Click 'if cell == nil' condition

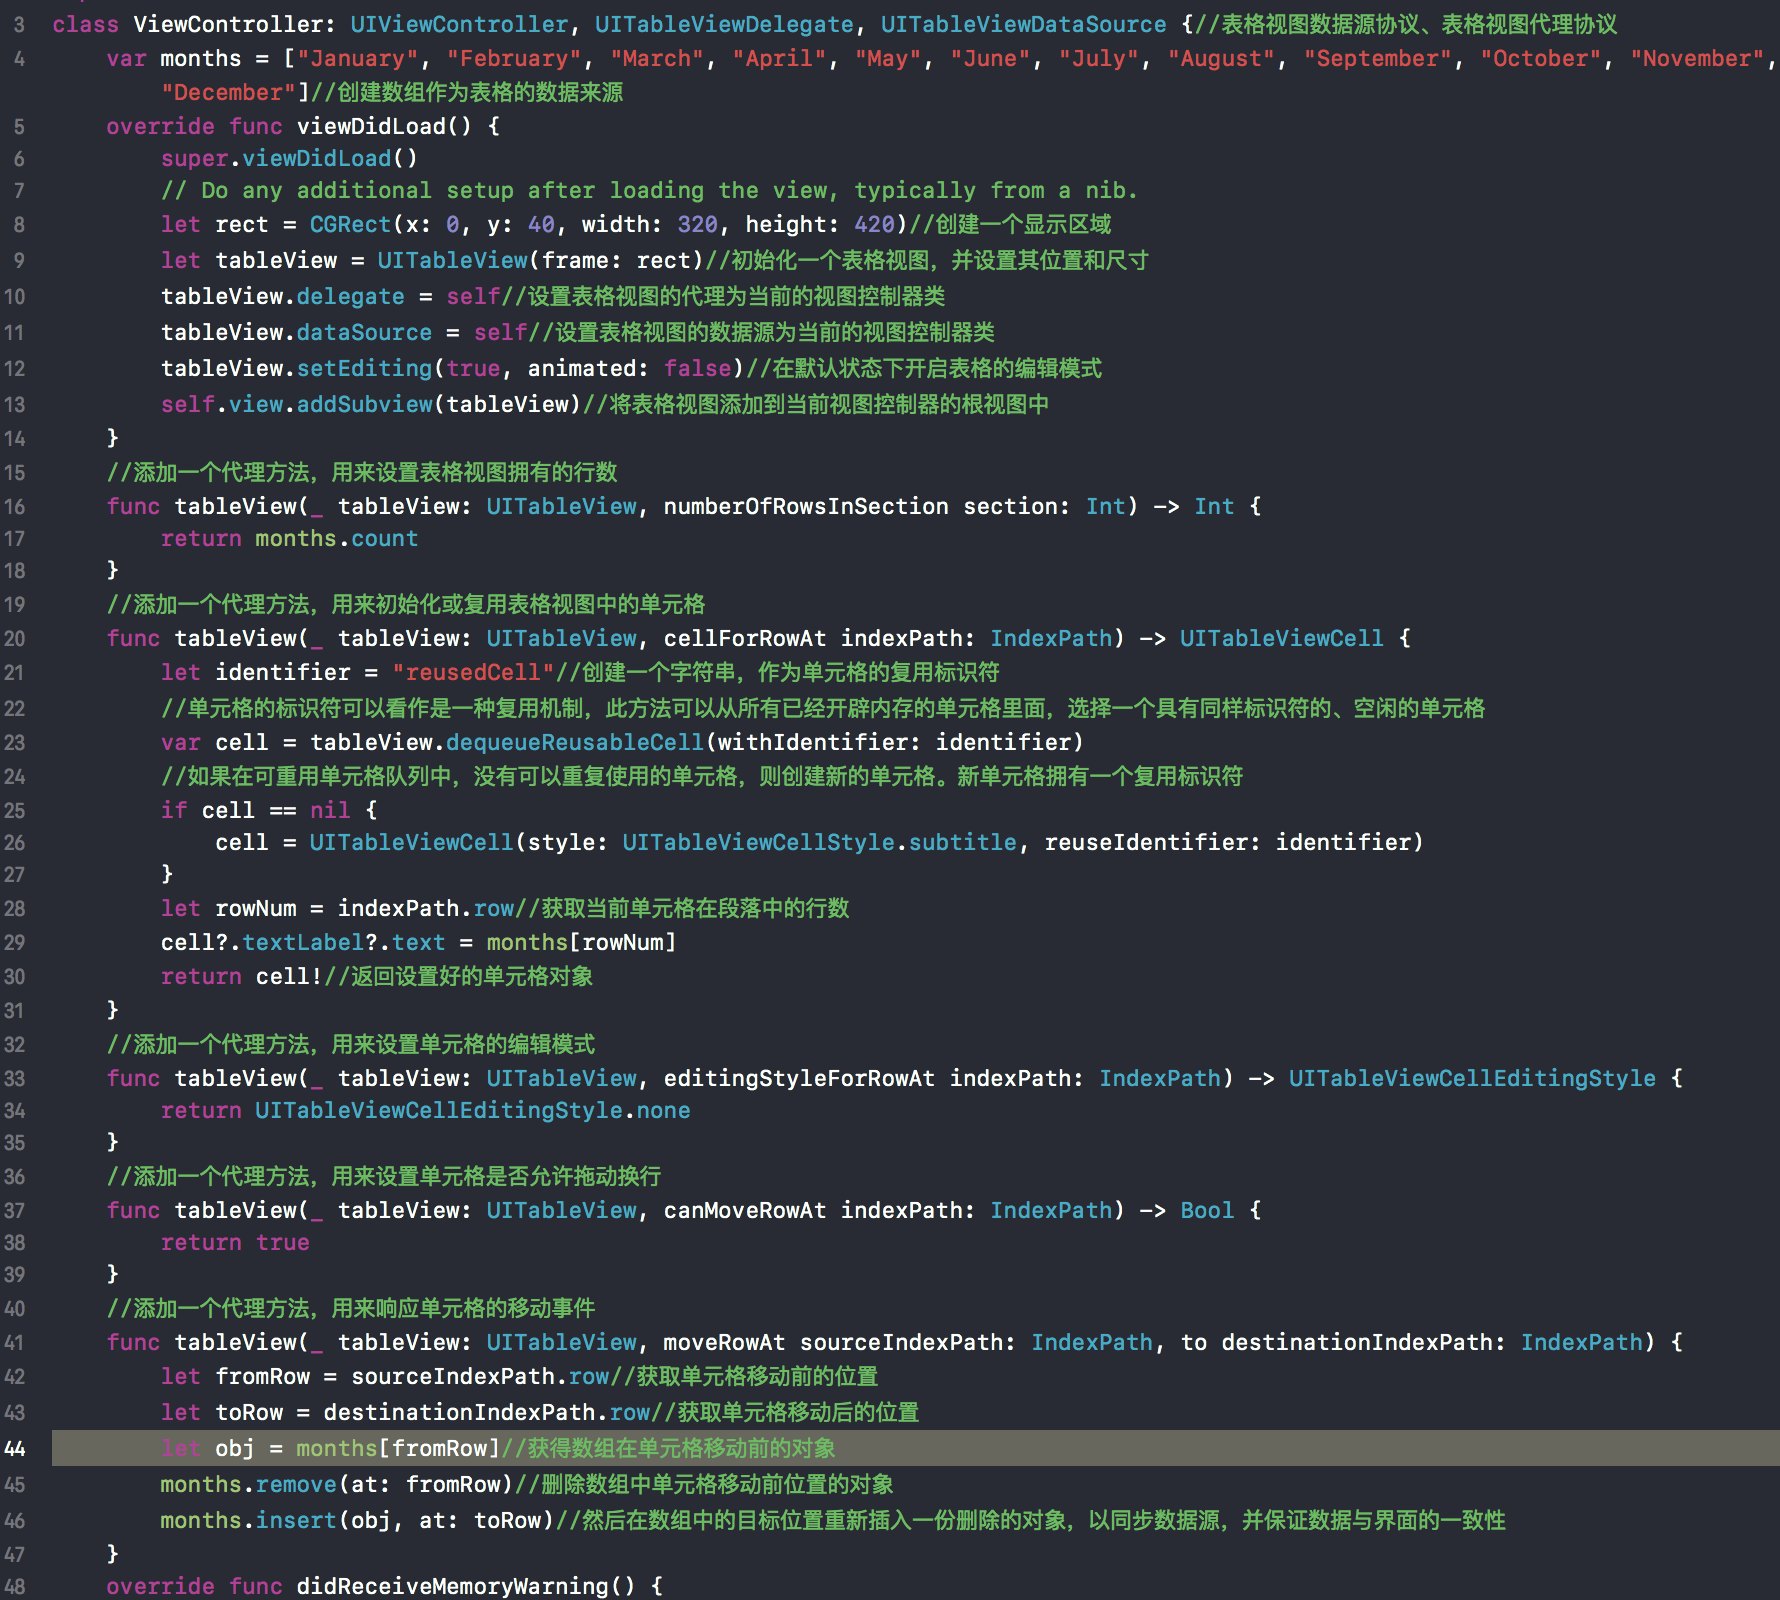click(x=255, y=810)
